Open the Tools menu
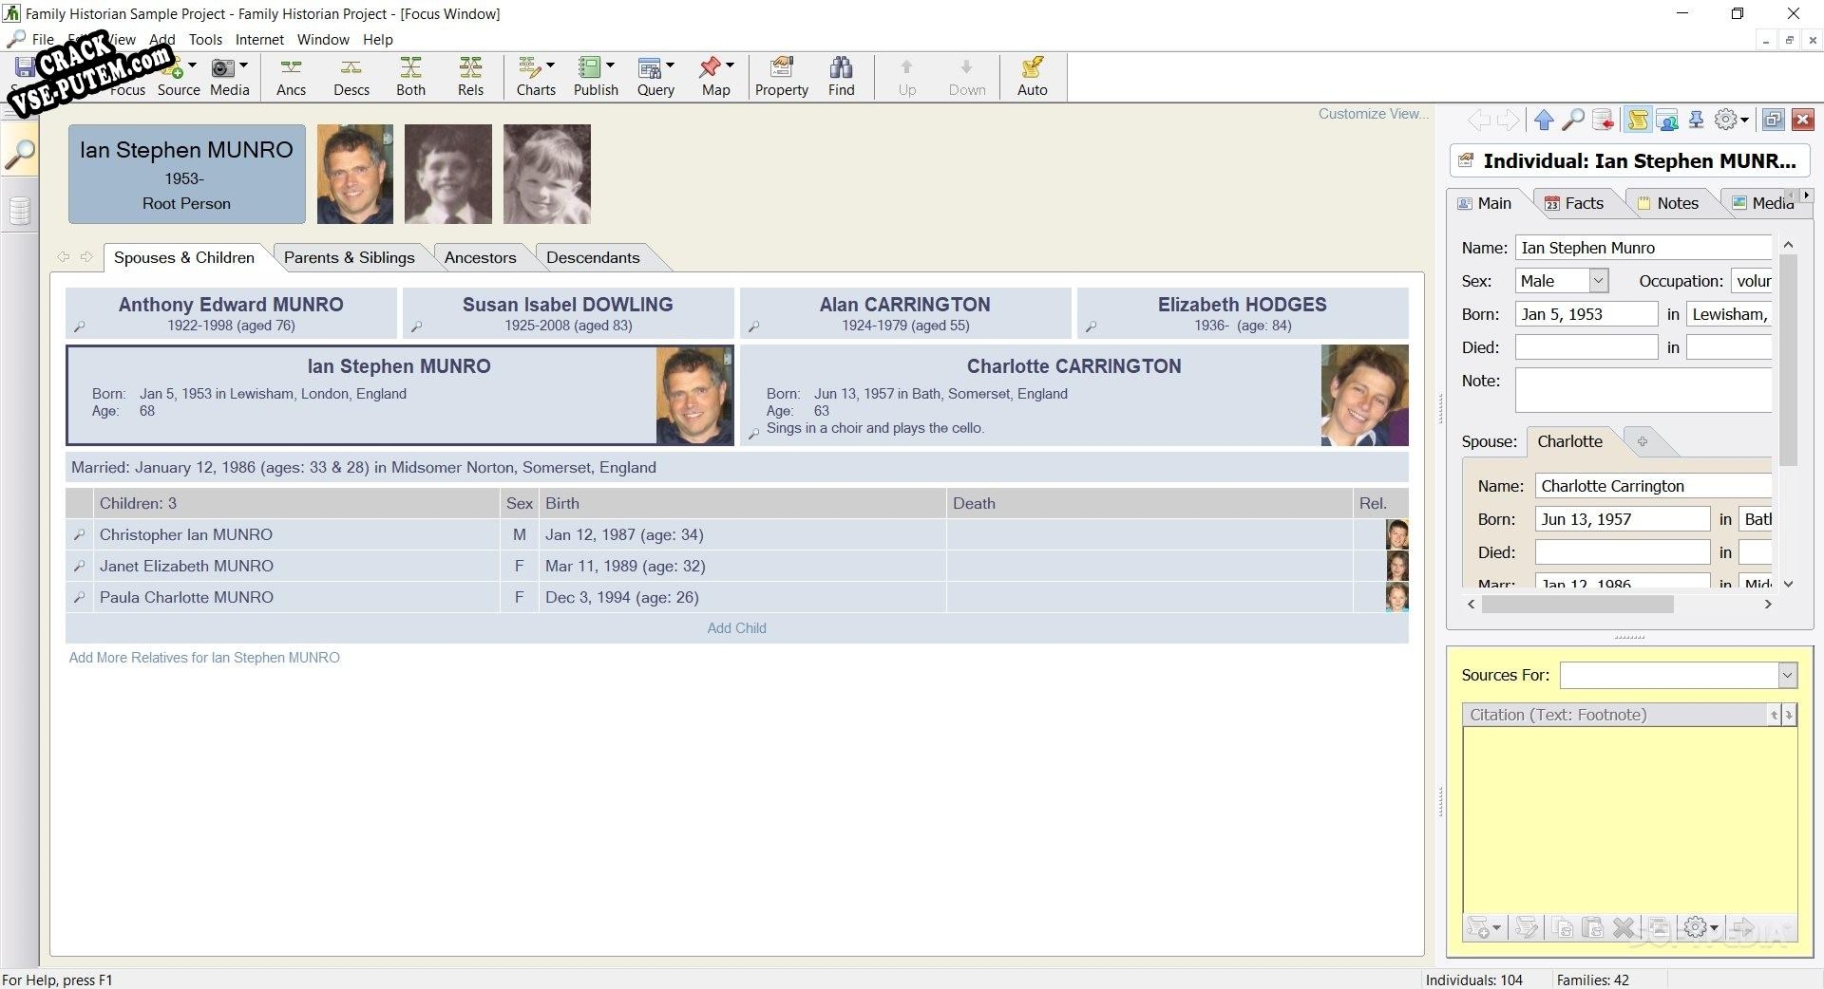 click(205, 40)
